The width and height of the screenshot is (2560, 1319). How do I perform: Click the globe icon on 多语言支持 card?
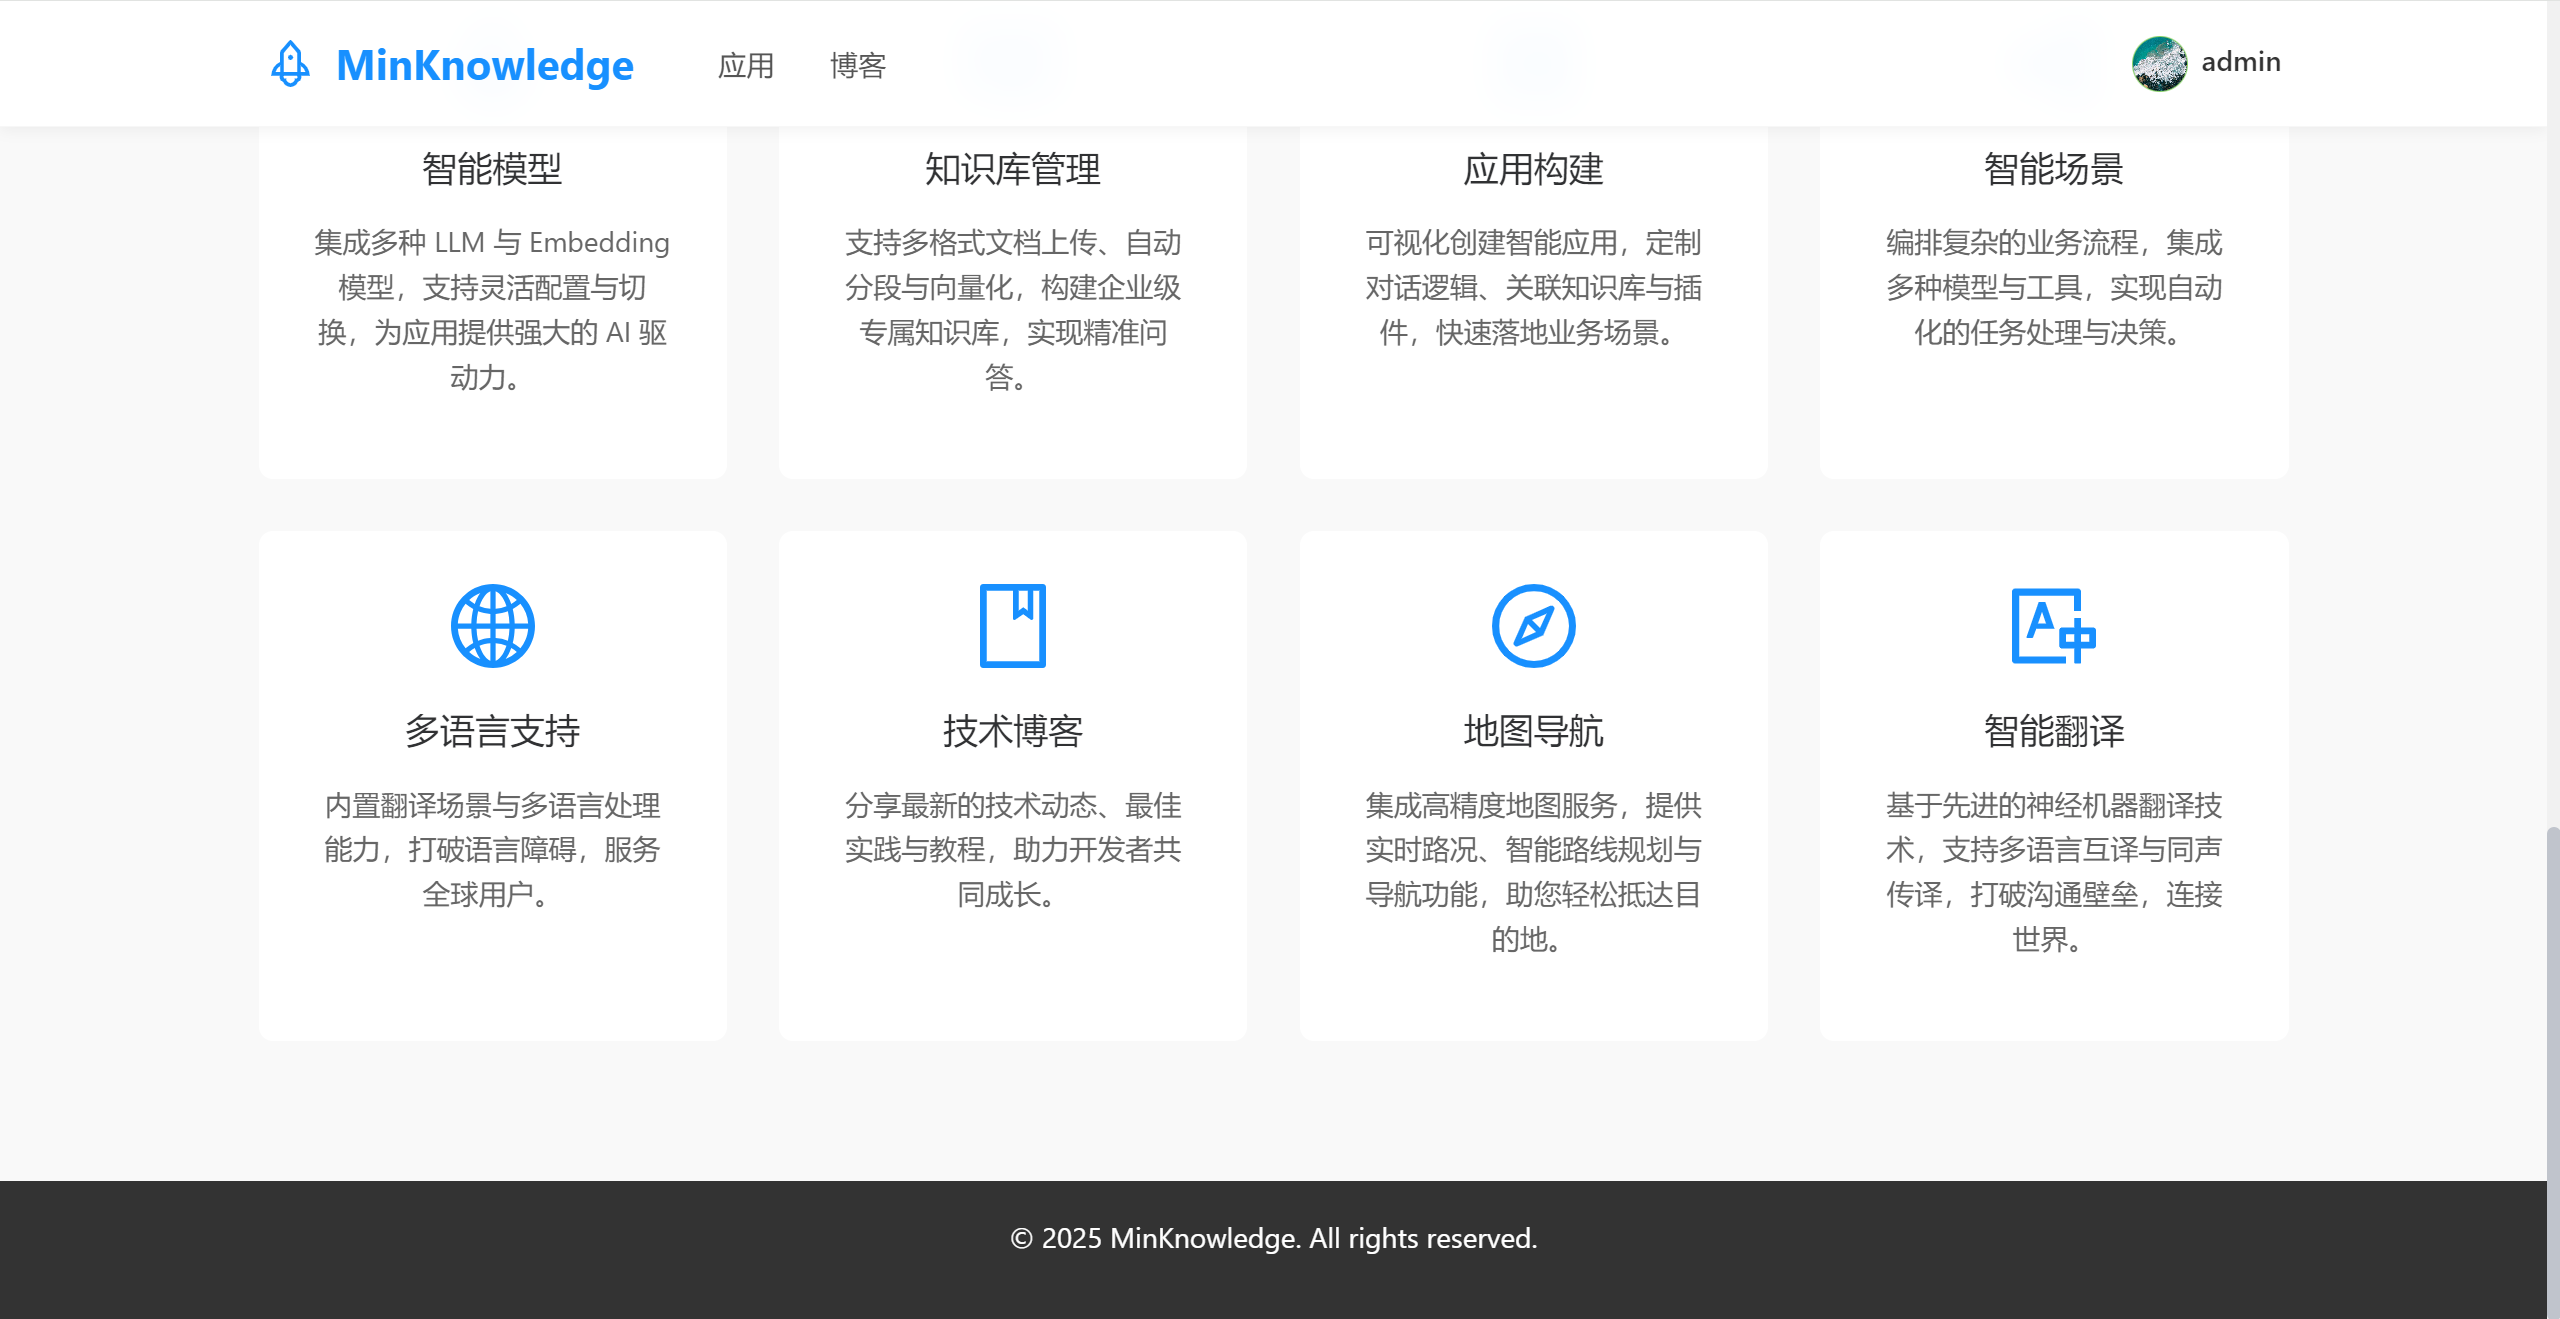tap(492, 625)
